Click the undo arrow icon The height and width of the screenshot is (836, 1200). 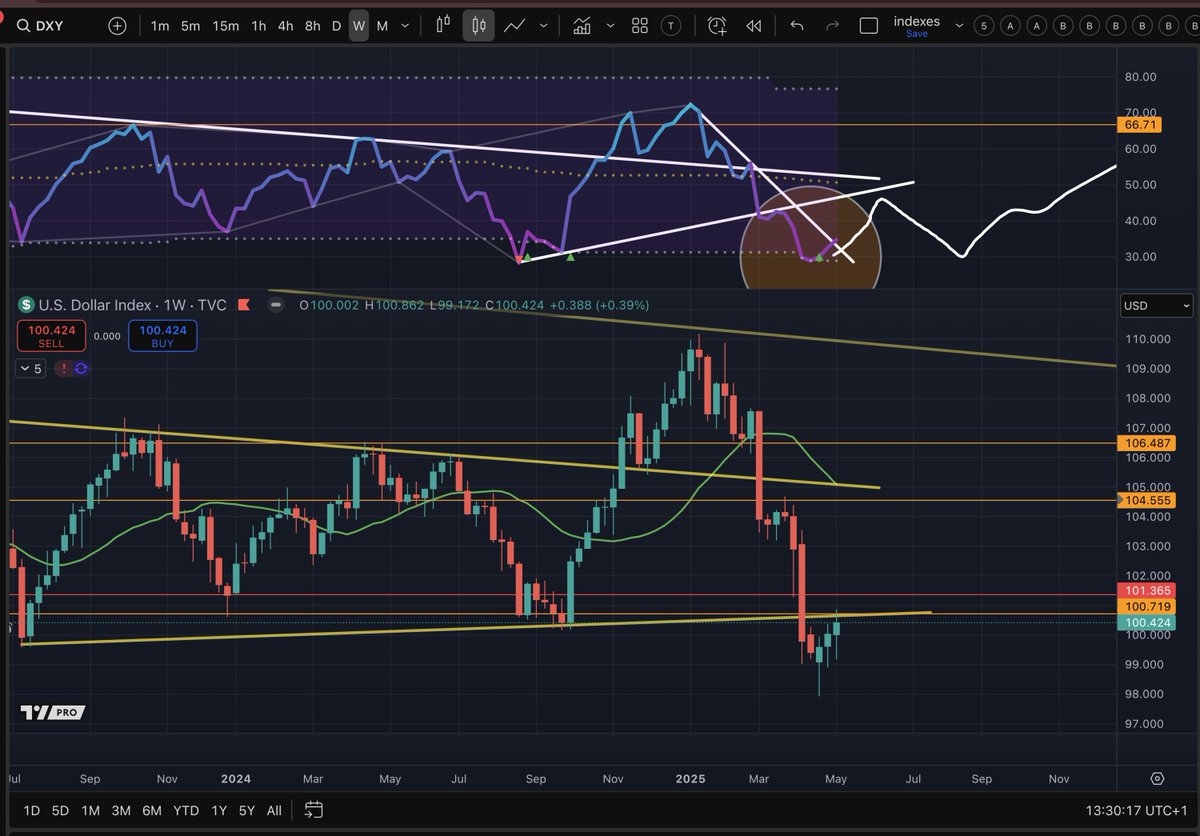[797, 25]
